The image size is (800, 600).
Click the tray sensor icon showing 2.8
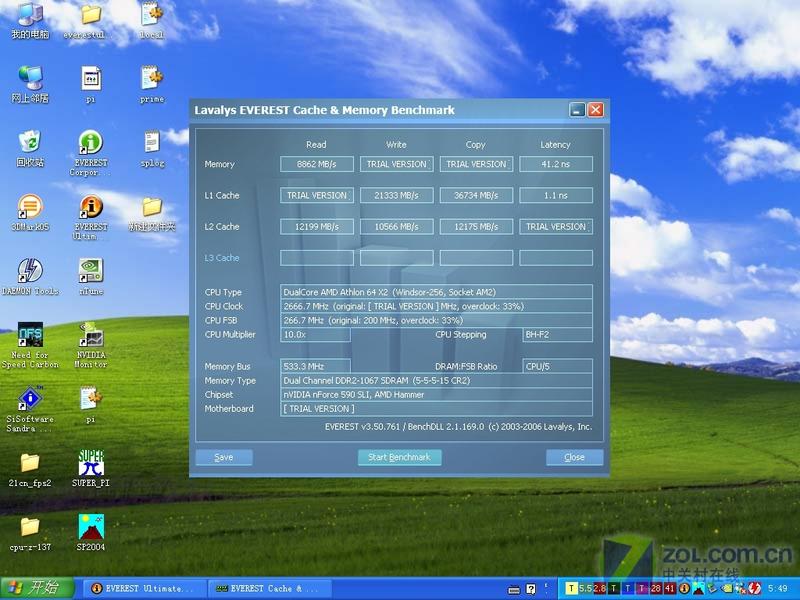point(599,588)
